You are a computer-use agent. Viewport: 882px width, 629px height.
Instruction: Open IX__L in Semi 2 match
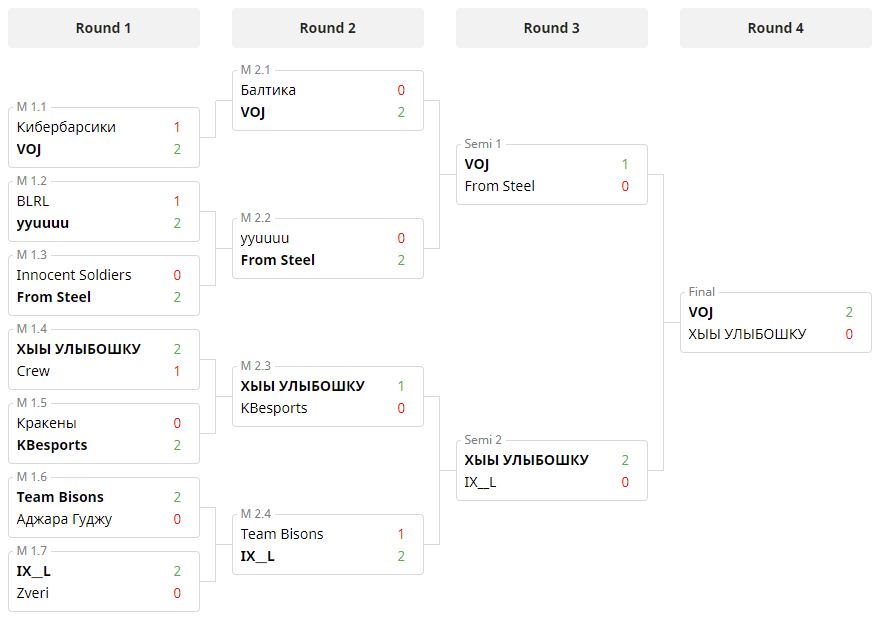pos(481,482)
